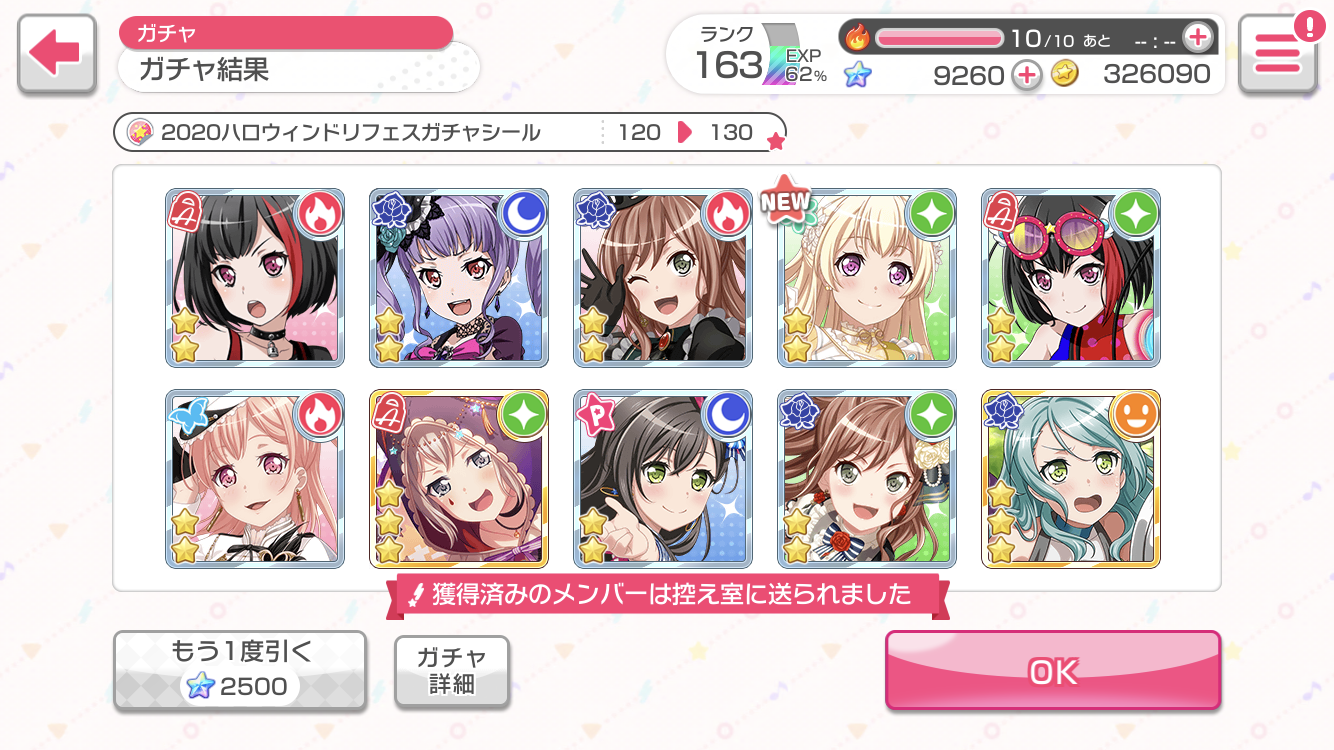Tap the blue star gem icon
The image size is (1334, 750).
click(x=857, y=74)
